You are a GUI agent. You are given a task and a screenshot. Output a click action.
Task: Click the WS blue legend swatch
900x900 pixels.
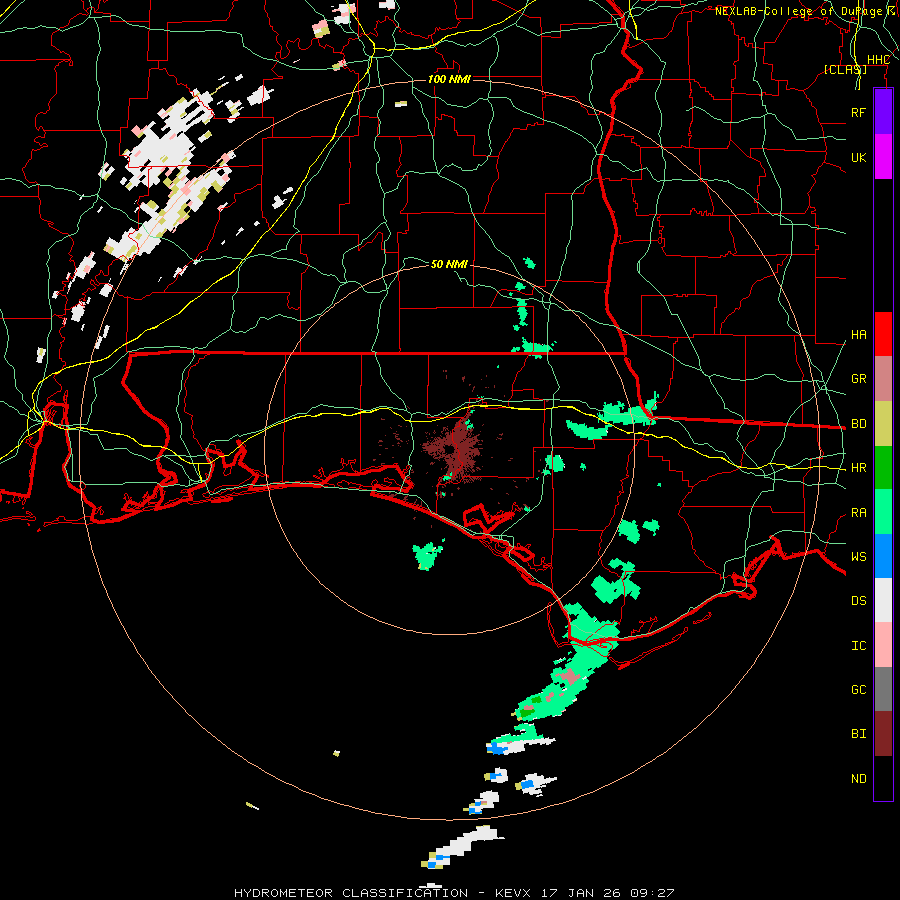pyautogui.click(x=883, y=556)
